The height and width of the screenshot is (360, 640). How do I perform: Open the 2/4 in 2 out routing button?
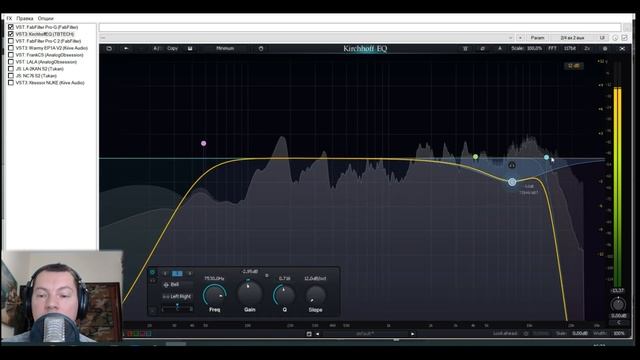572,38
